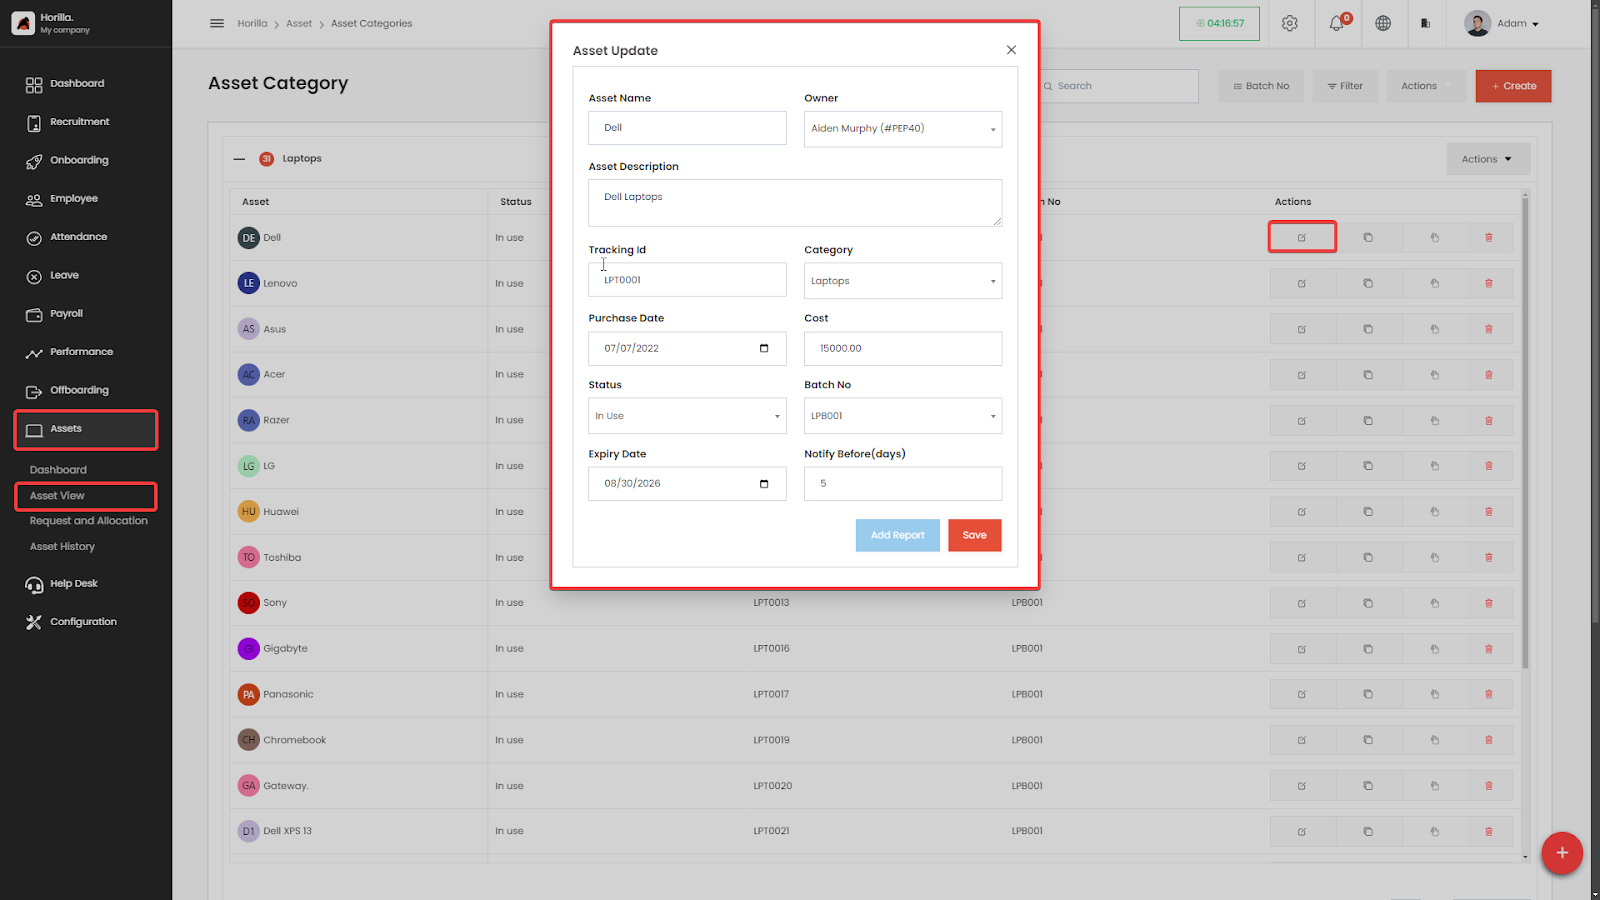Click the Tracking Id field

687,280
